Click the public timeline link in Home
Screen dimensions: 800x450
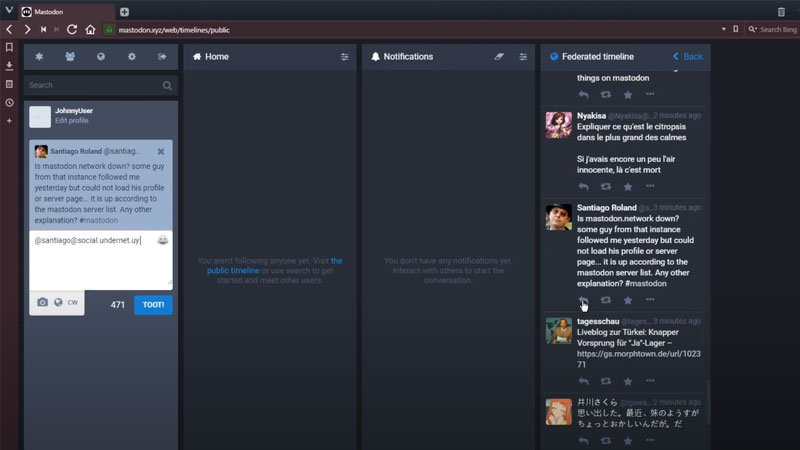click(274, 266)
